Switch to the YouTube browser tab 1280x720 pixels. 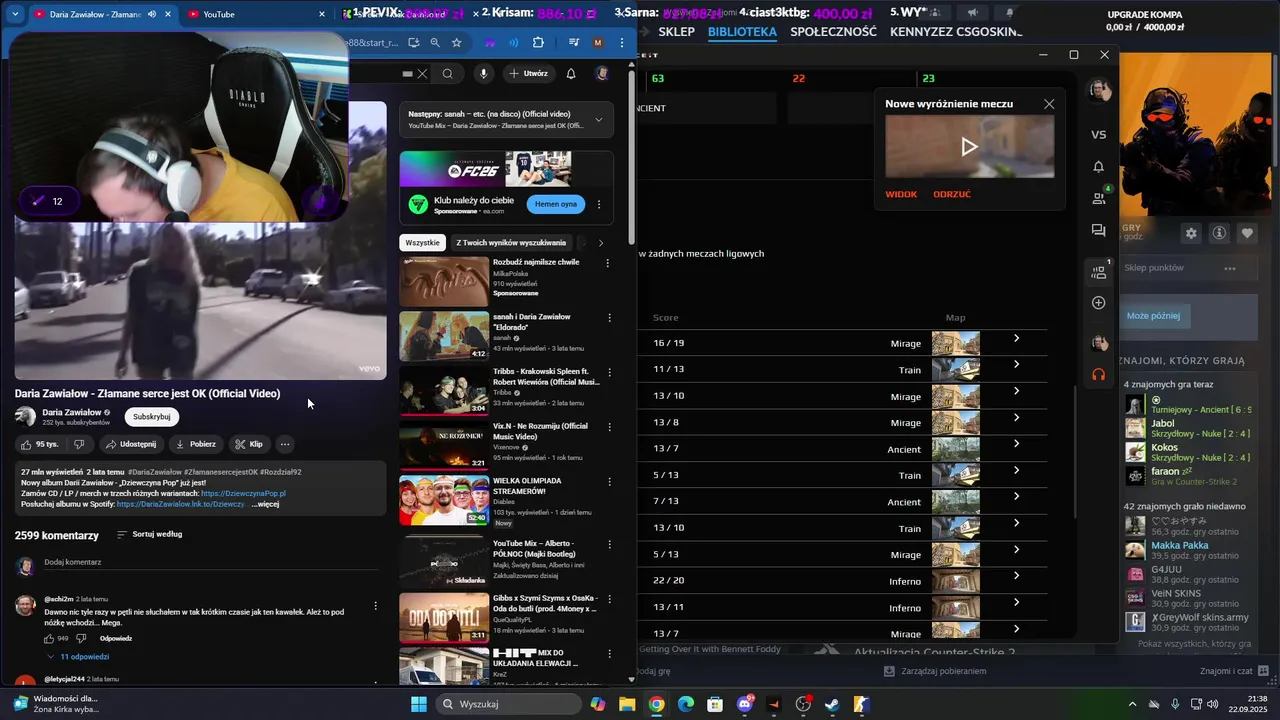256,14
